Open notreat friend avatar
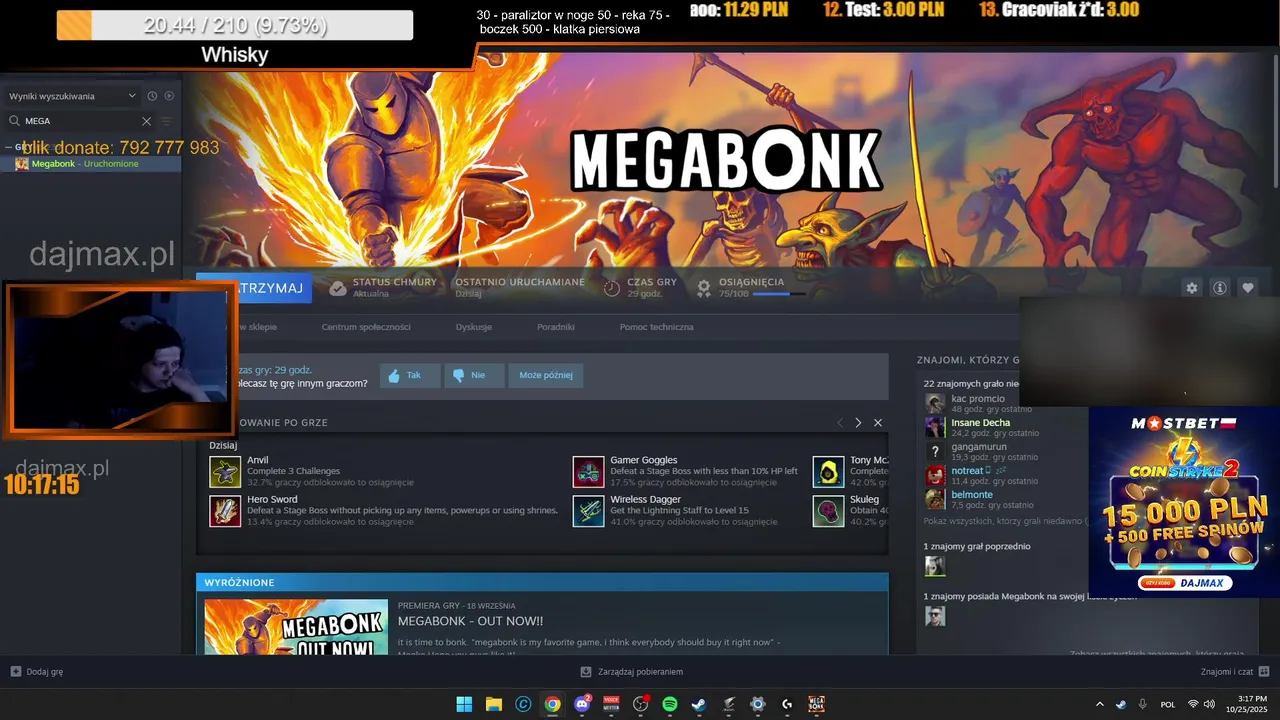Screen dimensions: 1280x720 point(935,475)
